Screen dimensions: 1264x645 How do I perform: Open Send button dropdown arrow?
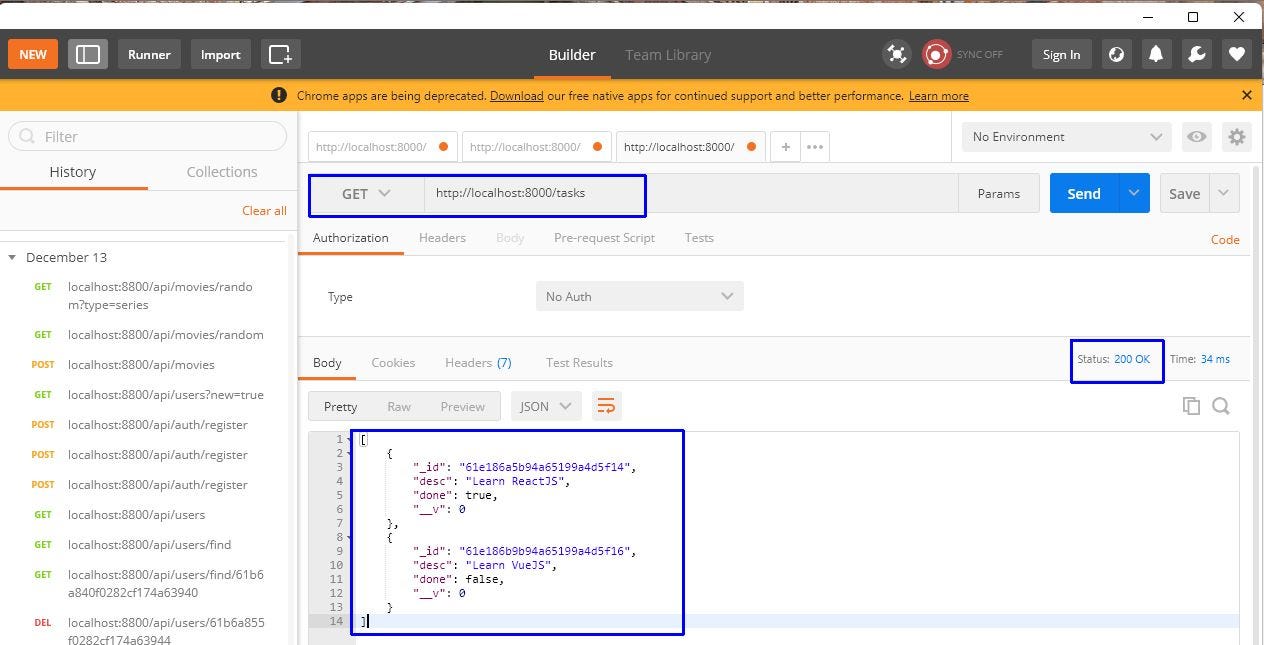pyautogui.click(x=1133, y=193)
